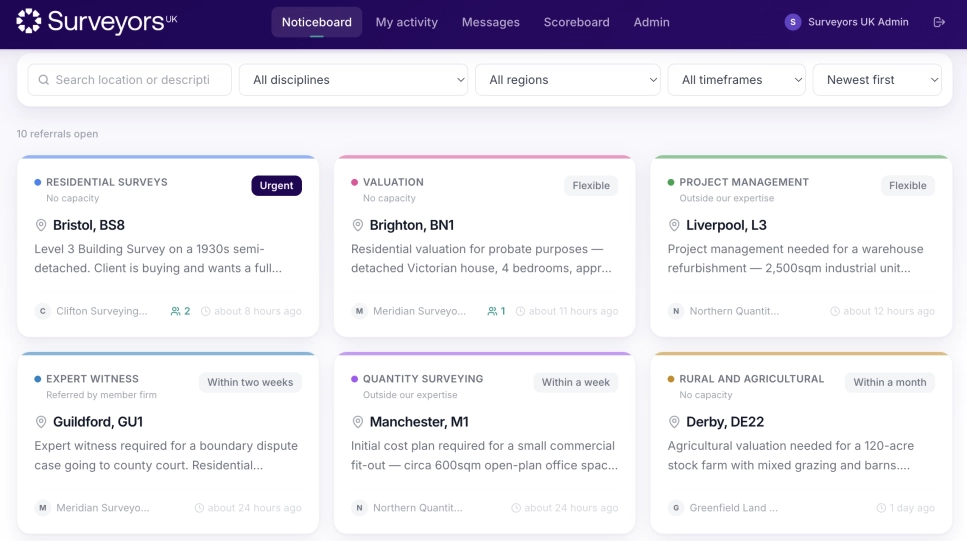The height and width of the screenshot is (541, 967).
Task: Click clock icon on Guildford card
Action: click(x=199, y=508)
